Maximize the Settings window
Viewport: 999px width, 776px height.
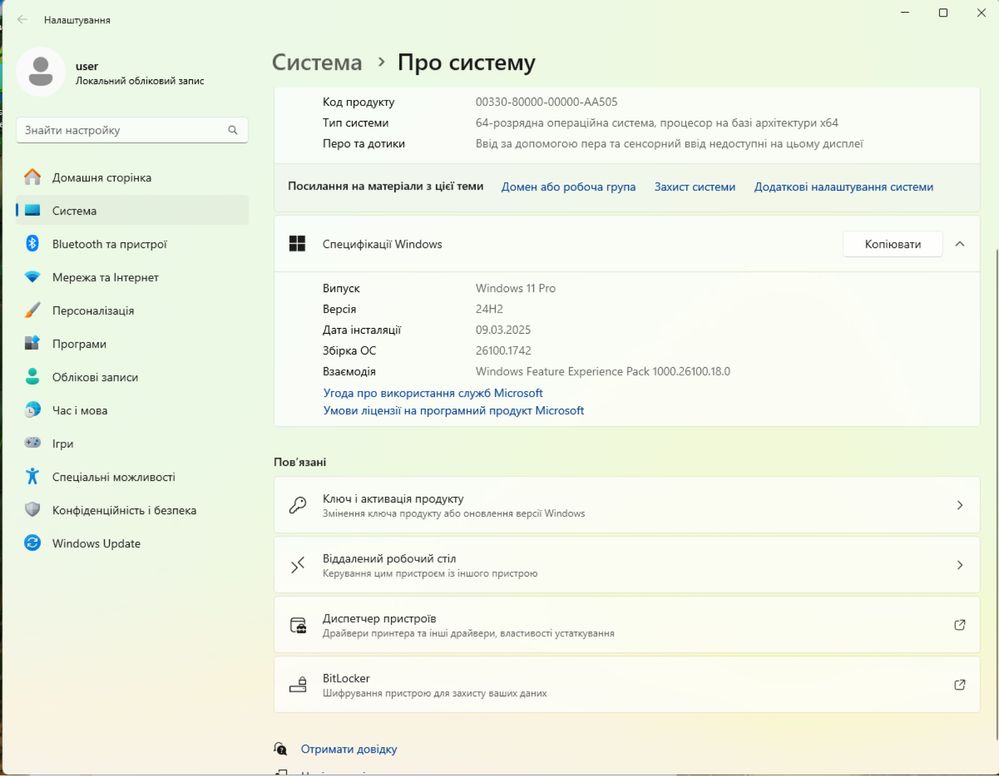(943, 13)
